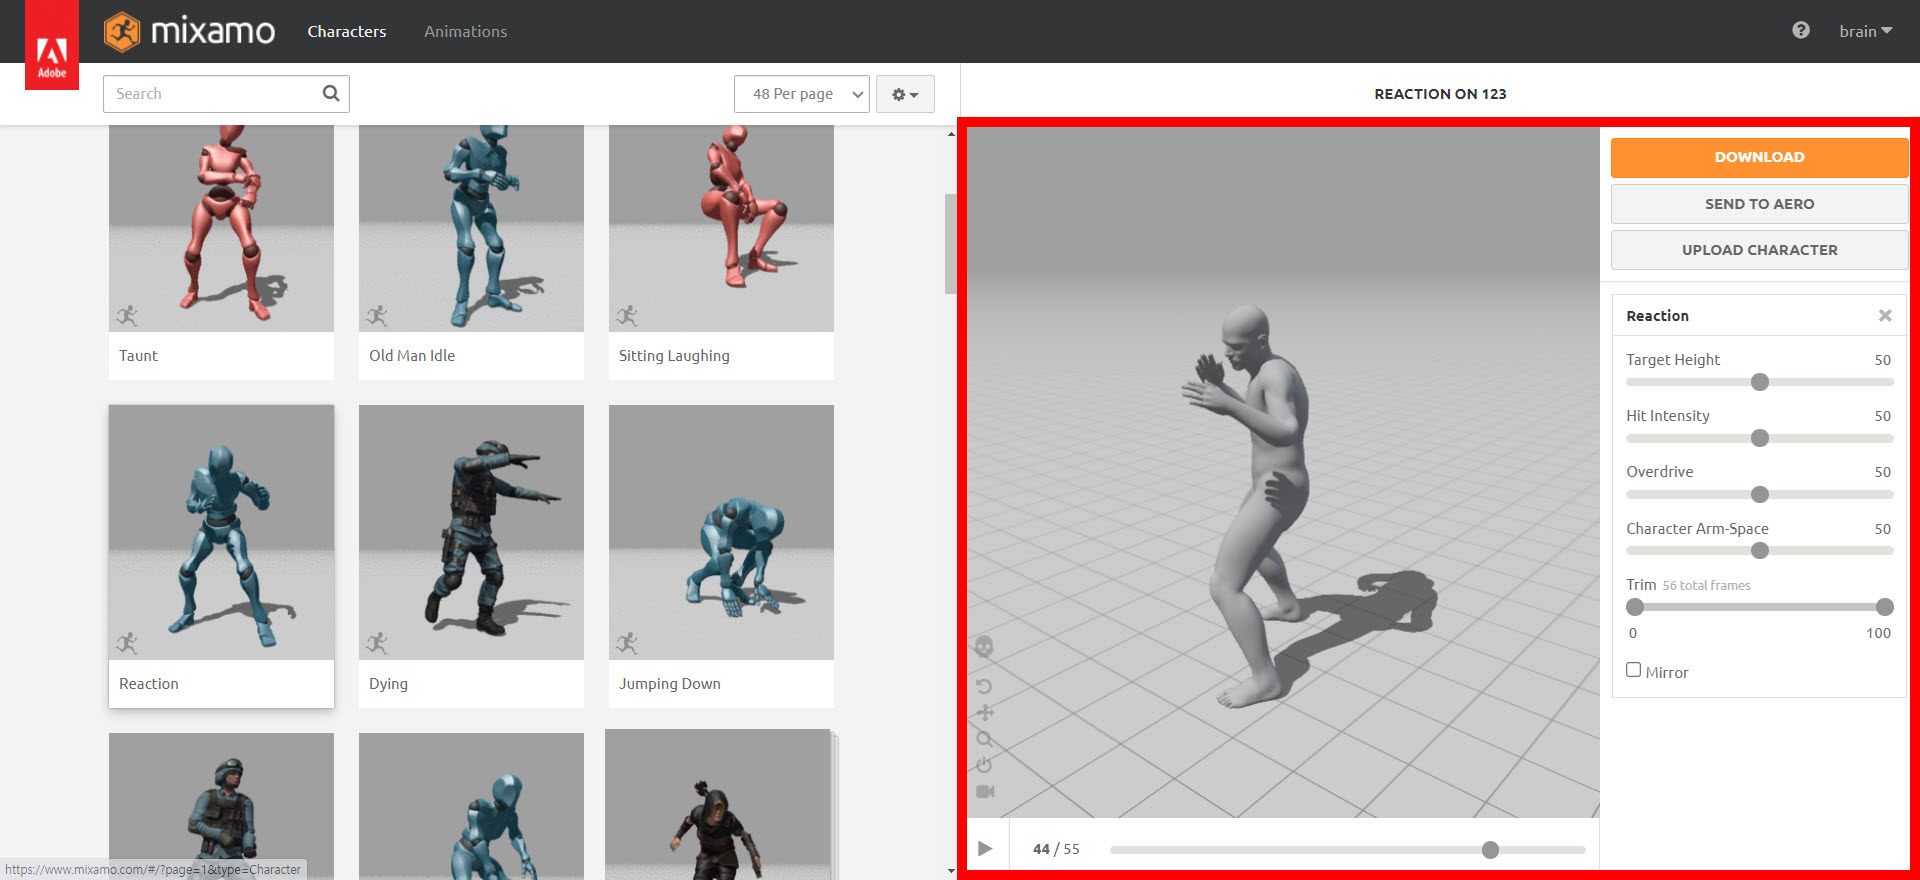Click the Target Height slider handle
The image size is (1920, 880).
point(1760,382)
